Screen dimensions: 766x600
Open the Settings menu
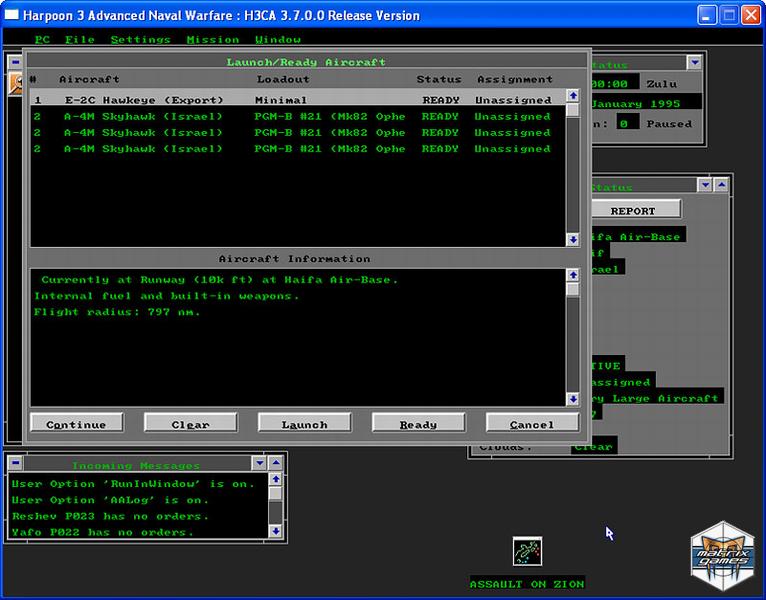(140, 39)
